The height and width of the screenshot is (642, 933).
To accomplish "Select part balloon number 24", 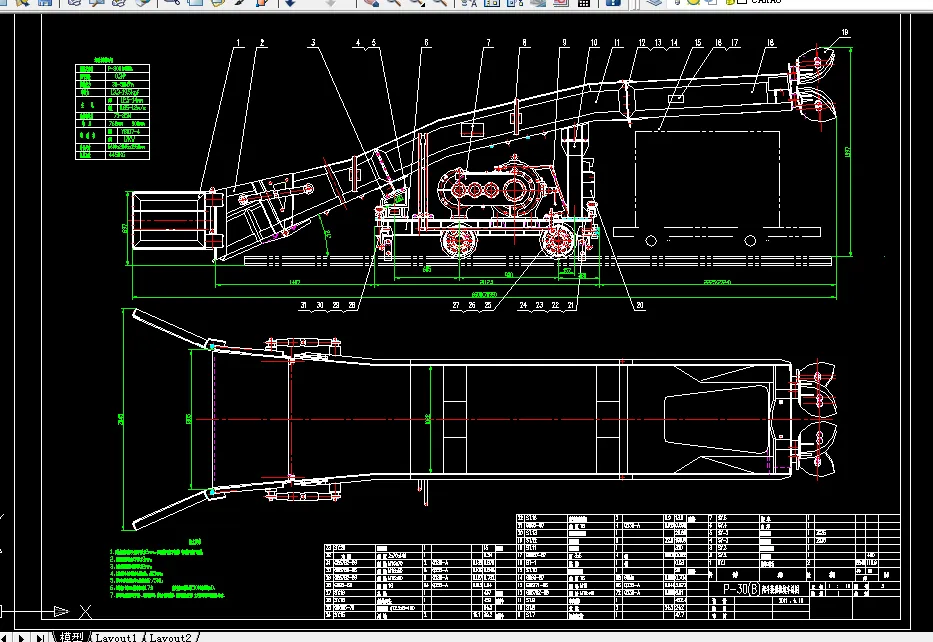I will click(523, 305).
